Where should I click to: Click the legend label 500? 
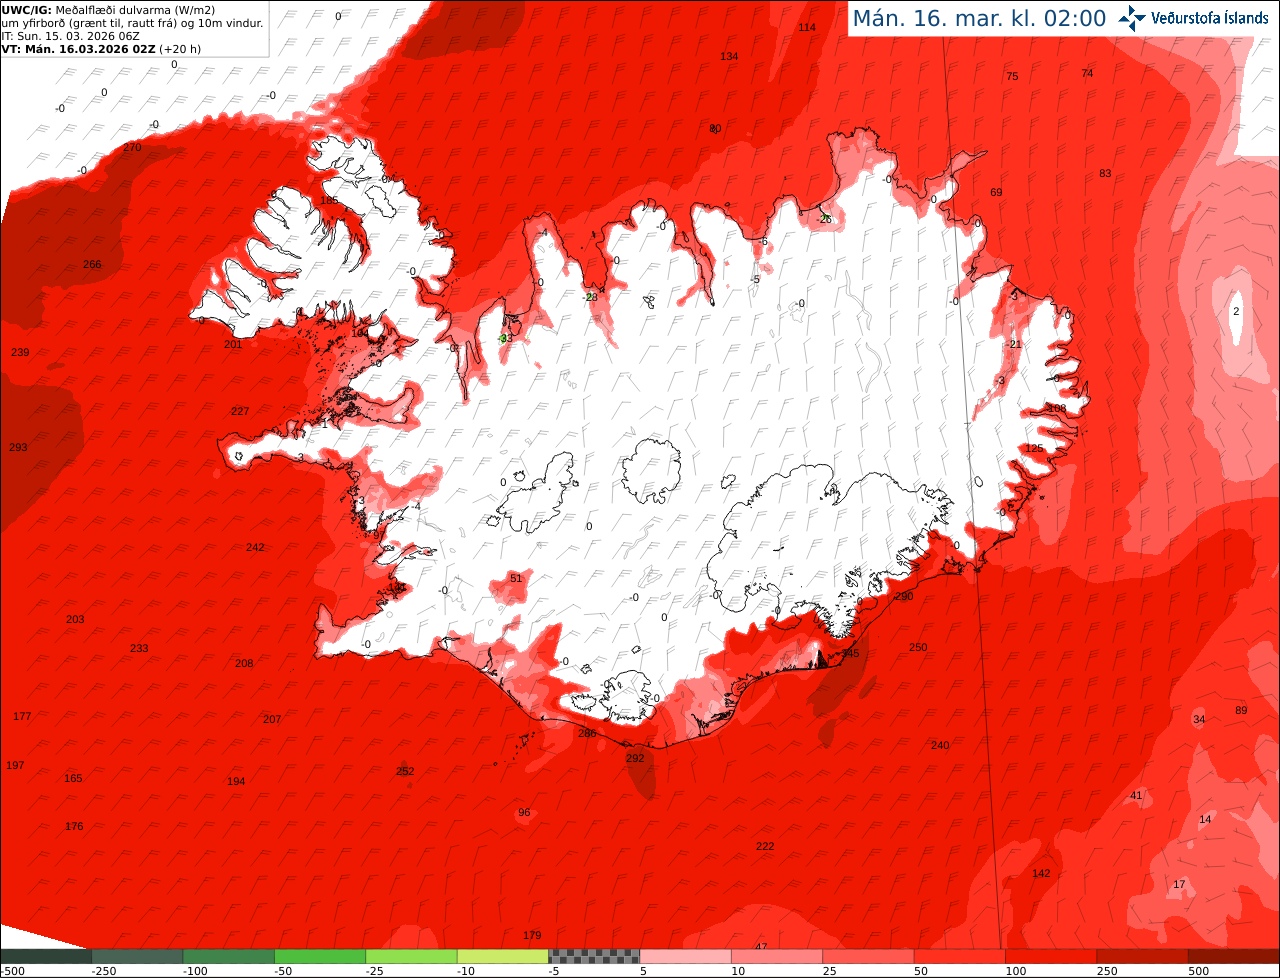click(x=1198, y=971)
